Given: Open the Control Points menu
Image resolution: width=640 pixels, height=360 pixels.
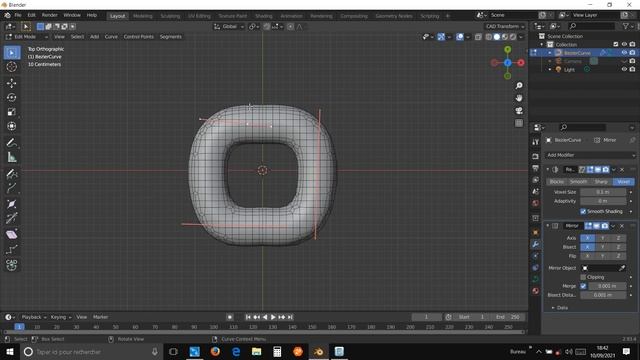Looking at the screenshot, I should coord(139,37).
